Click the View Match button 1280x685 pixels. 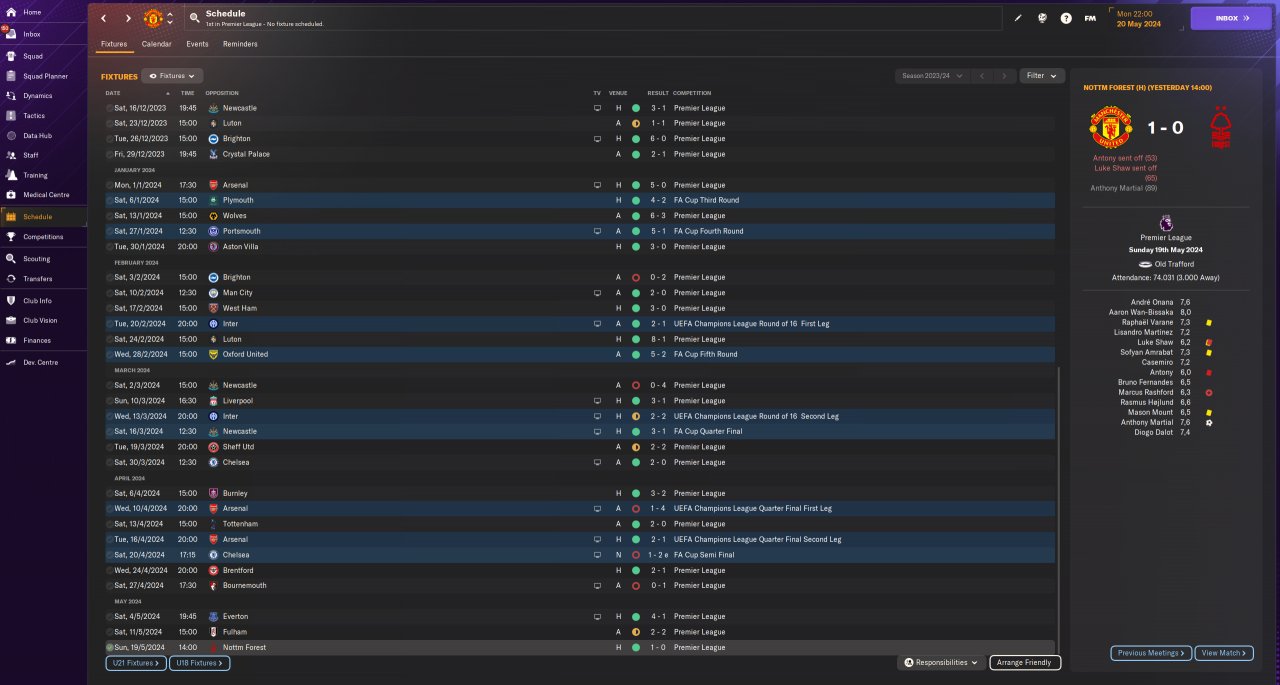[x=1222, y=653]
